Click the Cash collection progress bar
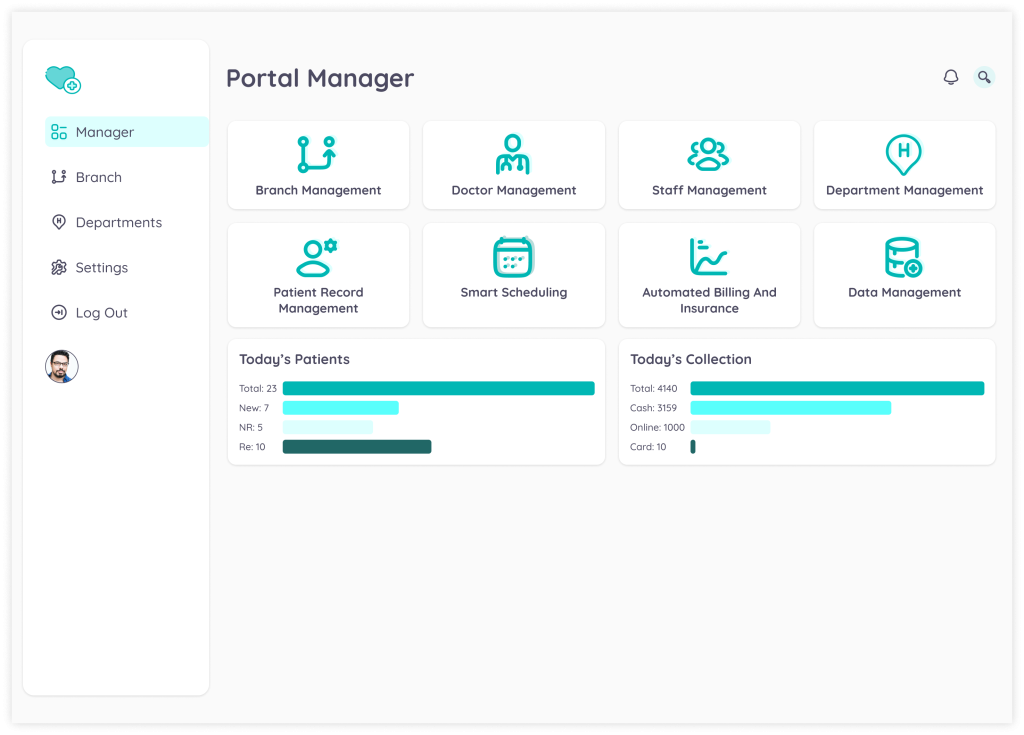The image size is (1024, 735). pyautogui.click(x=790, y=408)
